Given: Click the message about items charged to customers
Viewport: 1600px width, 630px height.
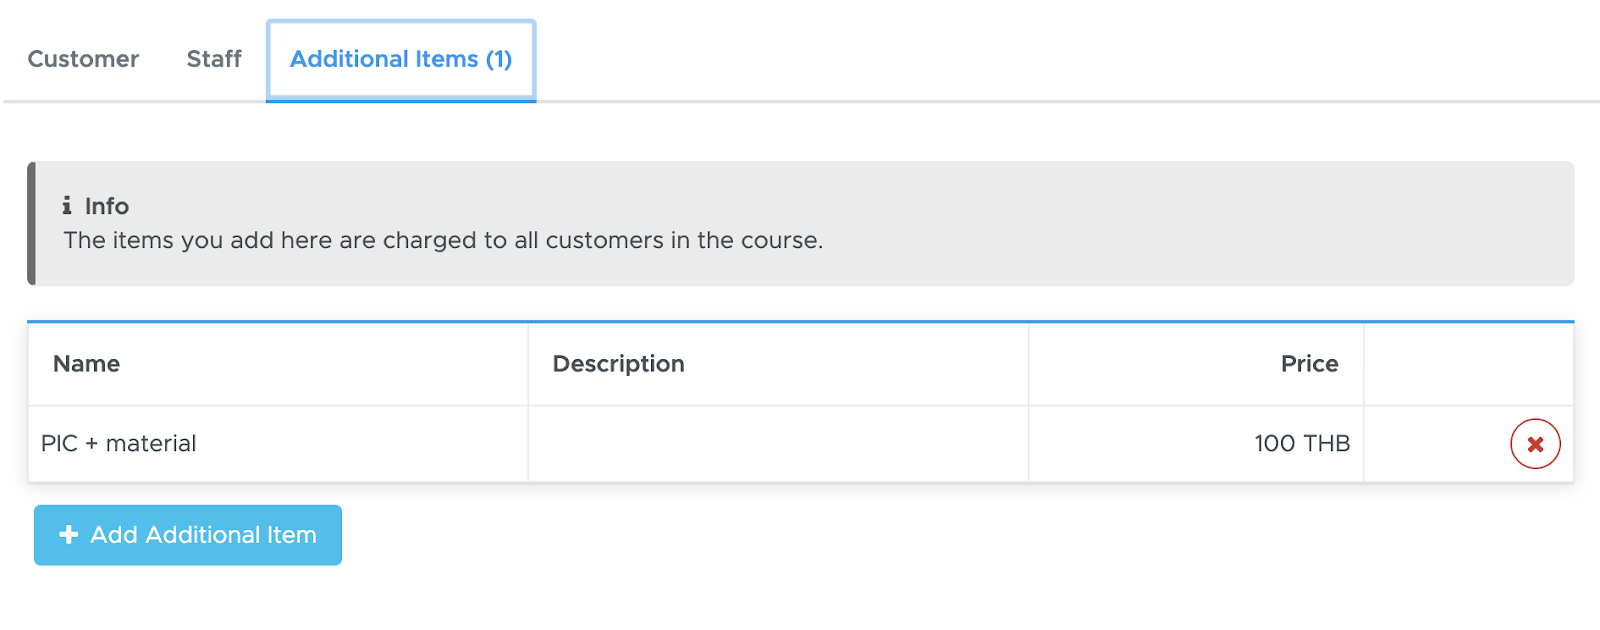Looking at the screenshot, I should click(443, 241).
